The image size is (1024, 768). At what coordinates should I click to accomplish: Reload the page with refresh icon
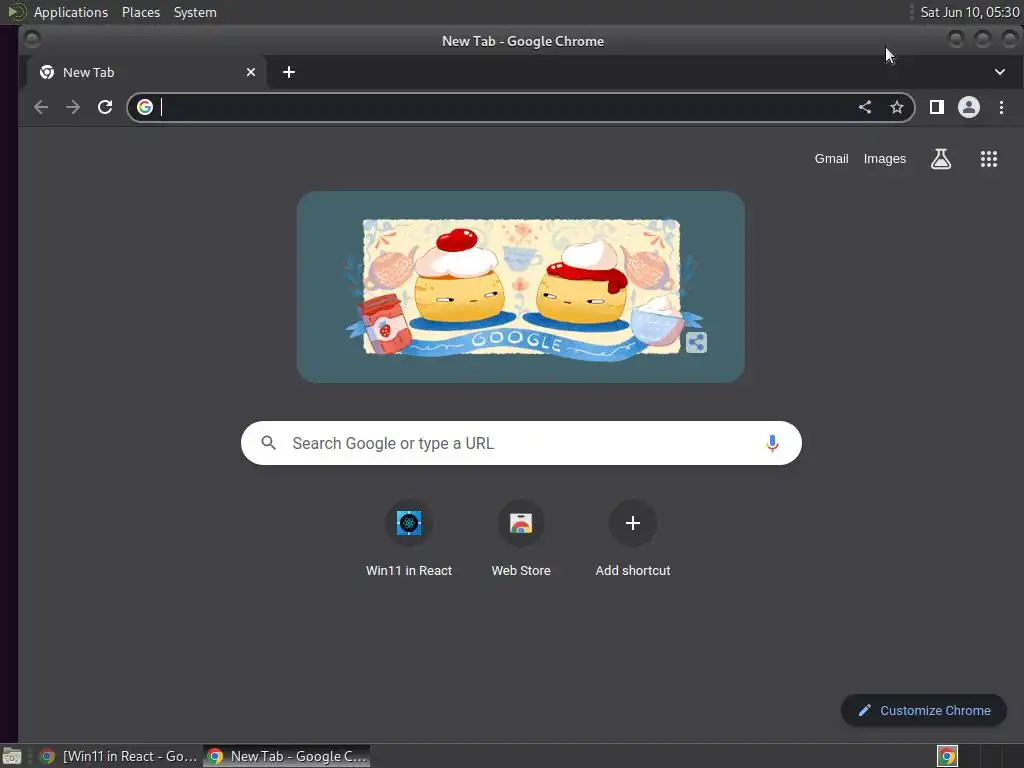click(x=104, y=107)
